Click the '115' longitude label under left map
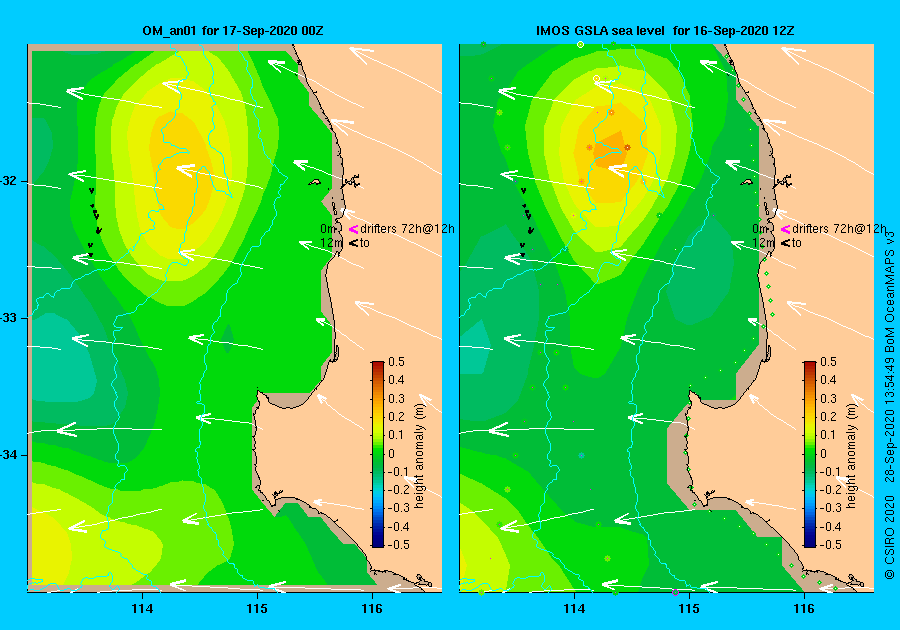 pyautogui.click(x=257, y=609)
